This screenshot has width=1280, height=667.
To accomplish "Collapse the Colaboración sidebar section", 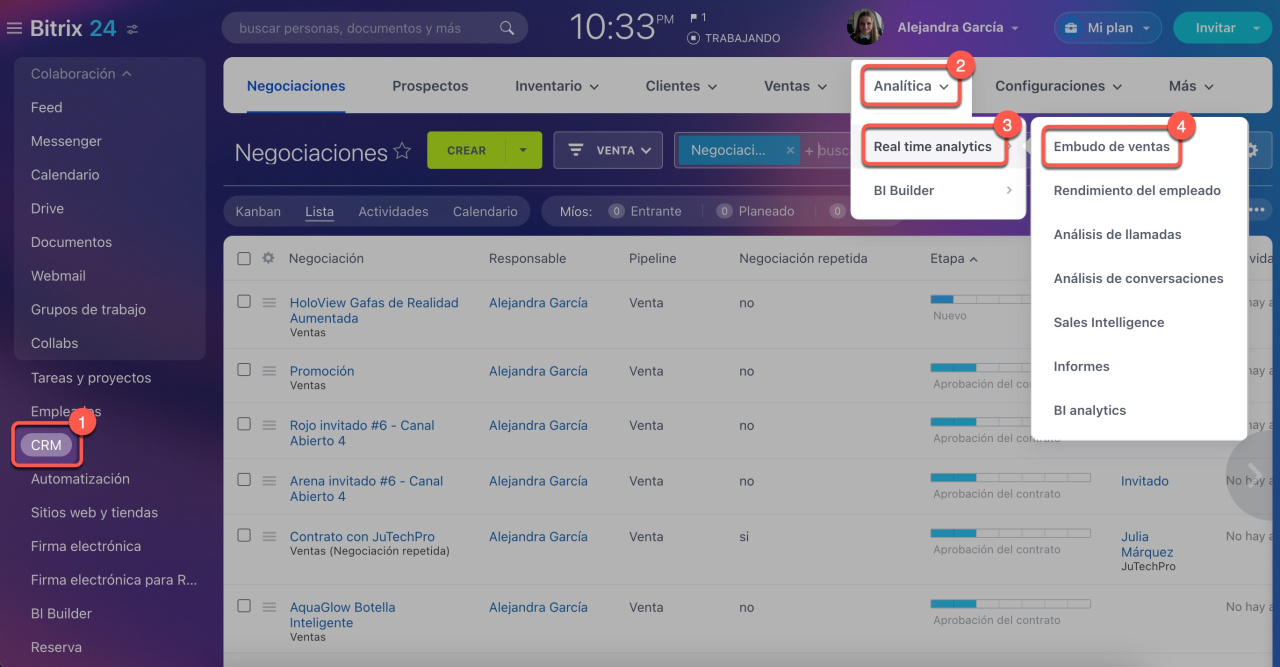I will (x=127, y=74).
